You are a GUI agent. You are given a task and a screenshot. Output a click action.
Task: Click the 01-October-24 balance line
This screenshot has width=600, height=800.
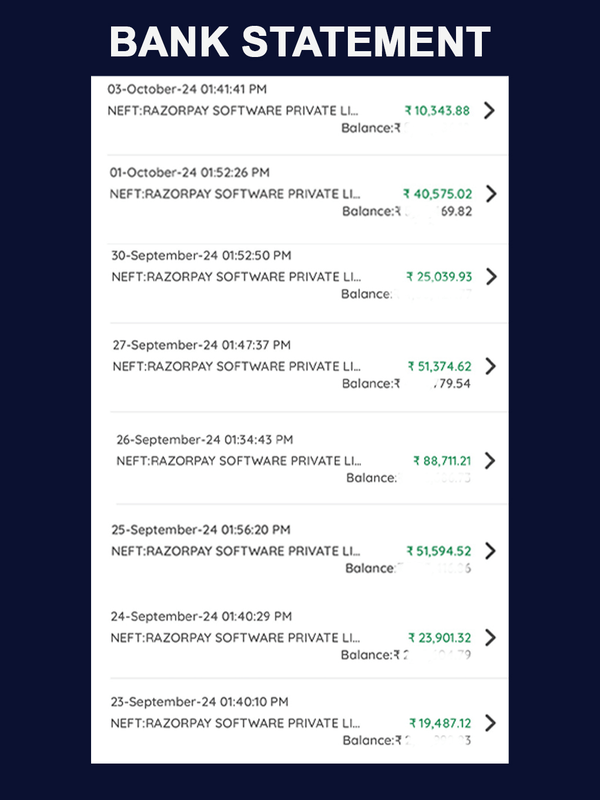click(x=406, y=211)
